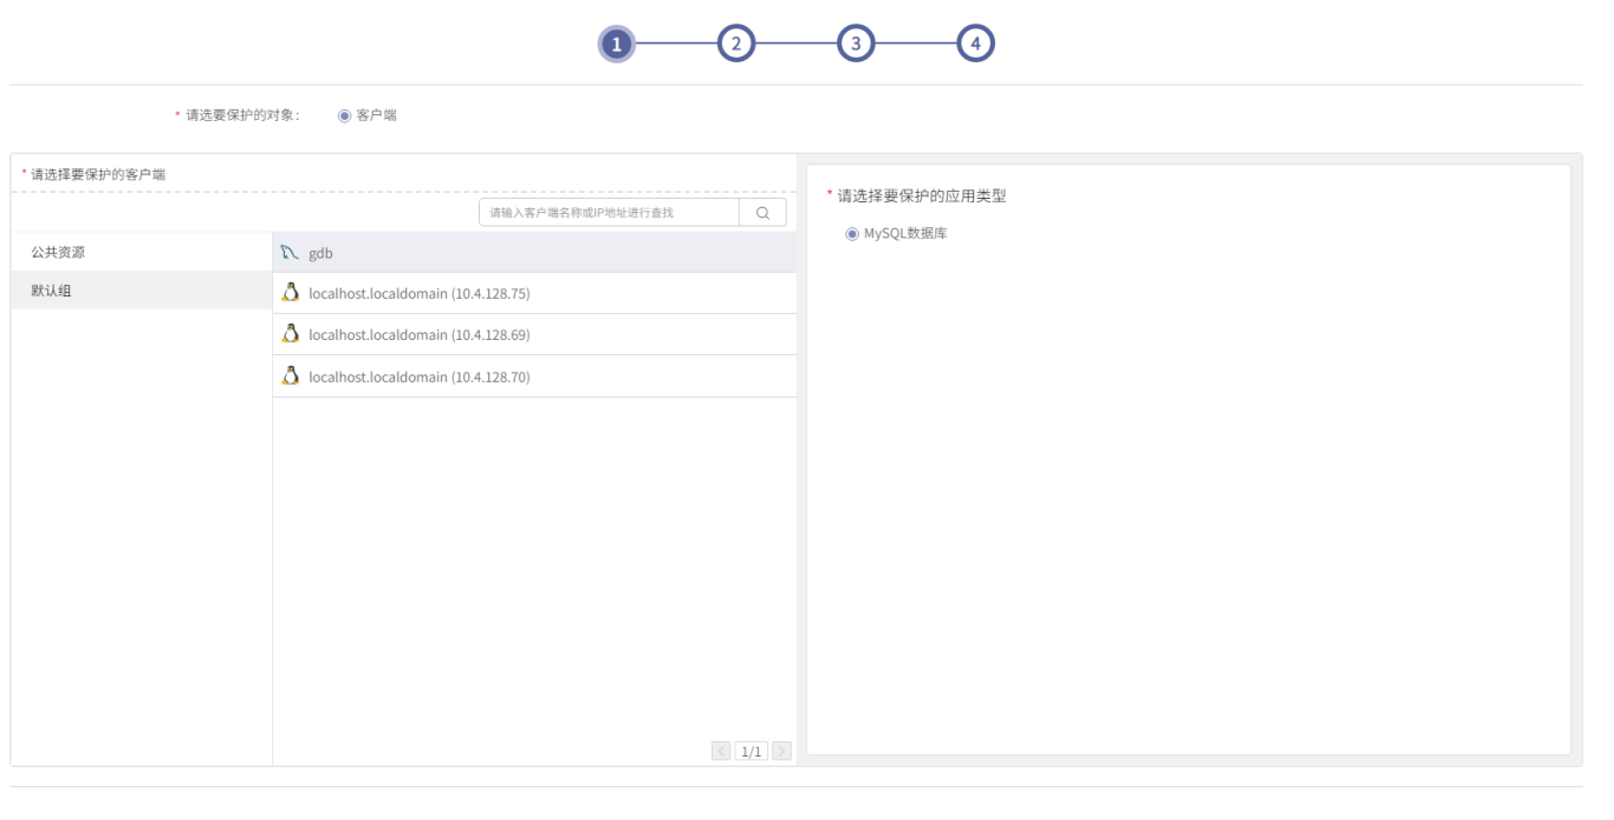Click the 请选择要保护的应用类型 label
This screenshot has height=820, width=1614.
921,196
